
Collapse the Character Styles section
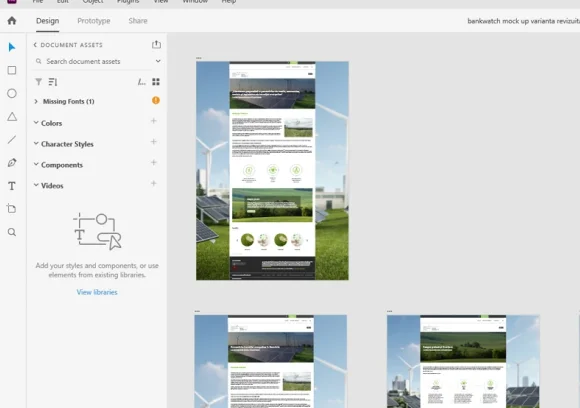[36, 143]
